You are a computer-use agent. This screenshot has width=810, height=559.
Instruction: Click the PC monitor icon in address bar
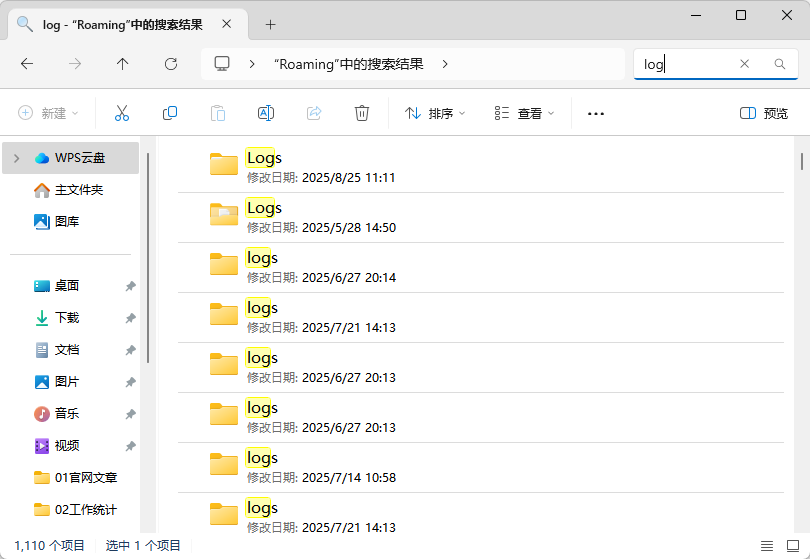(222, 64)
